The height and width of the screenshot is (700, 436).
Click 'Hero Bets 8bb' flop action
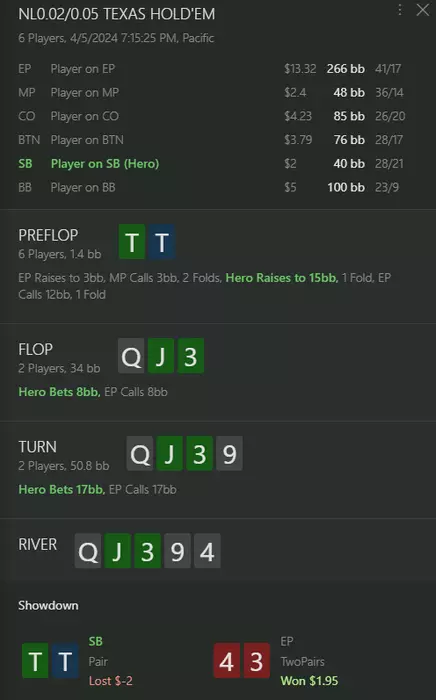point(59,392)
